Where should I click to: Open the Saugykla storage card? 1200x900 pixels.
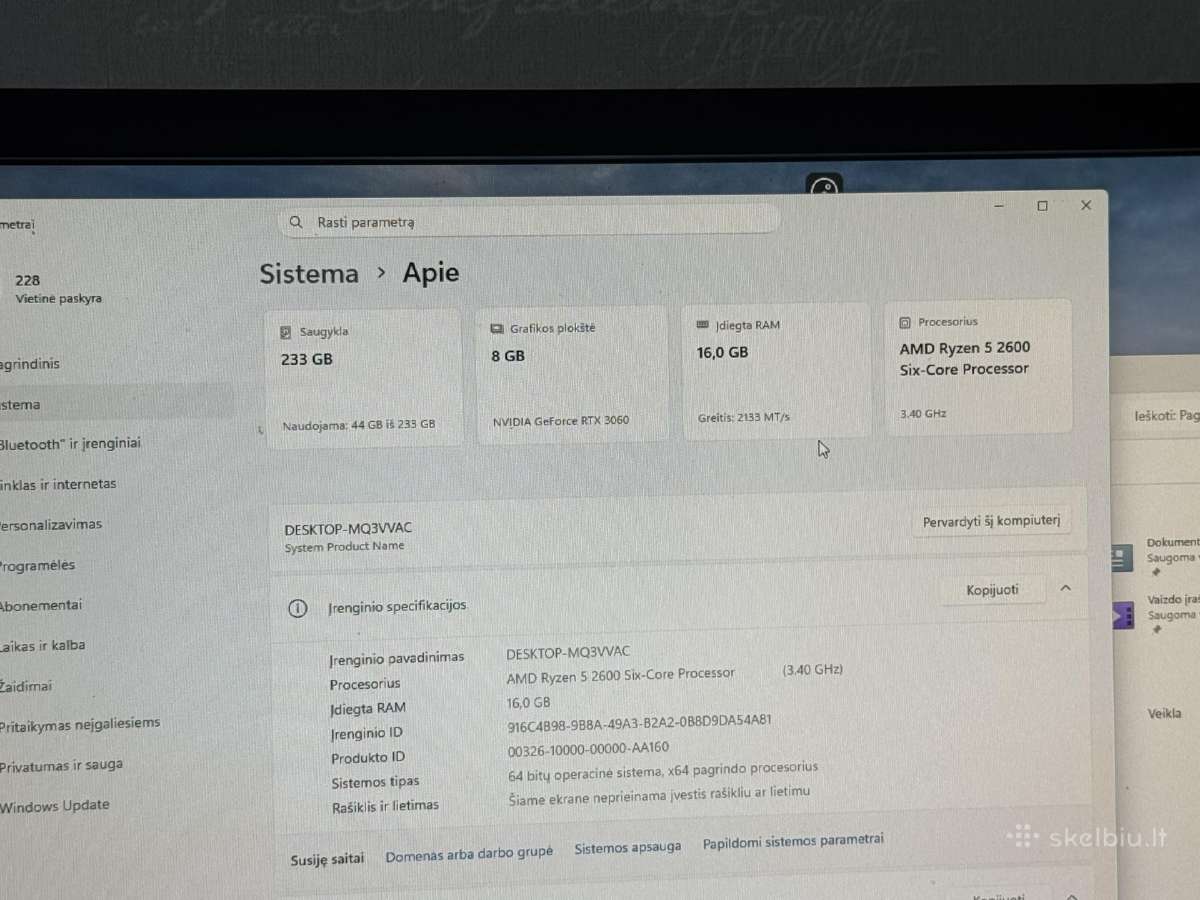pos(364,378)
